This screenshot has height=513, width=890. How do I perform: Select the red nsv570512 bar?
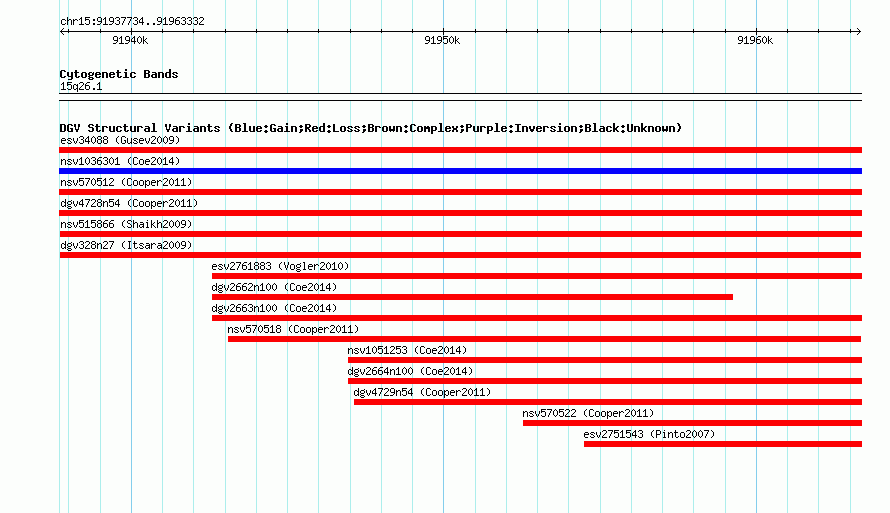click(460, 192)
